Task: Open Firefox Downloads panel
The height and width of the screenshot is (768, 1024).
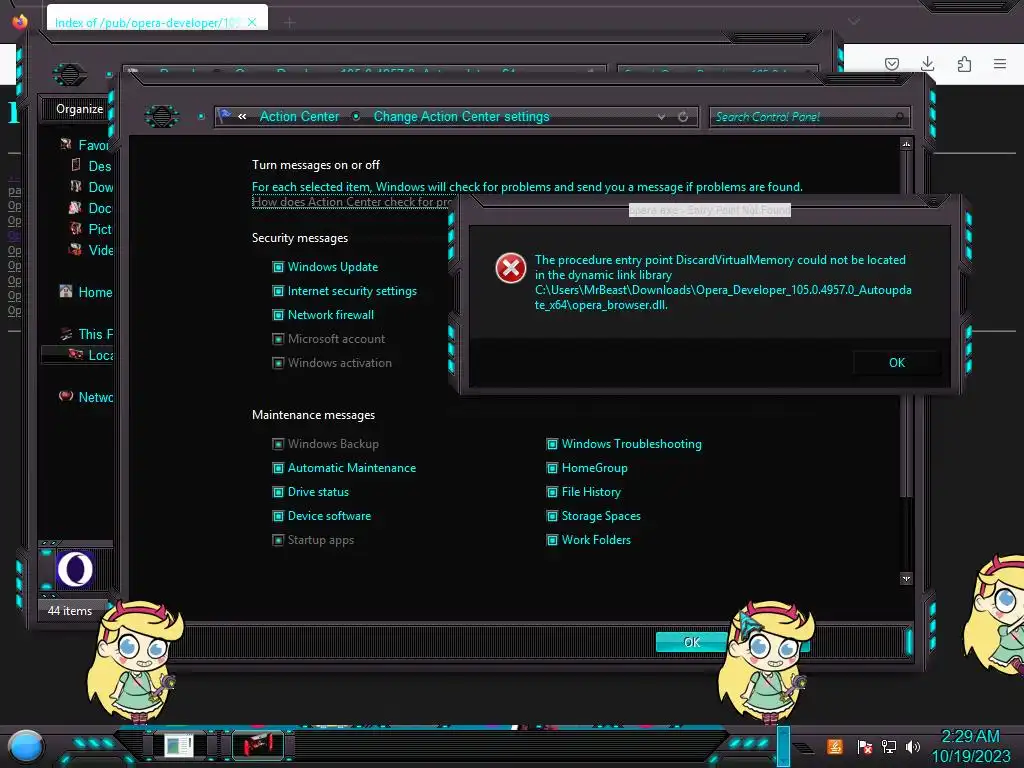Action: (927, 63)
